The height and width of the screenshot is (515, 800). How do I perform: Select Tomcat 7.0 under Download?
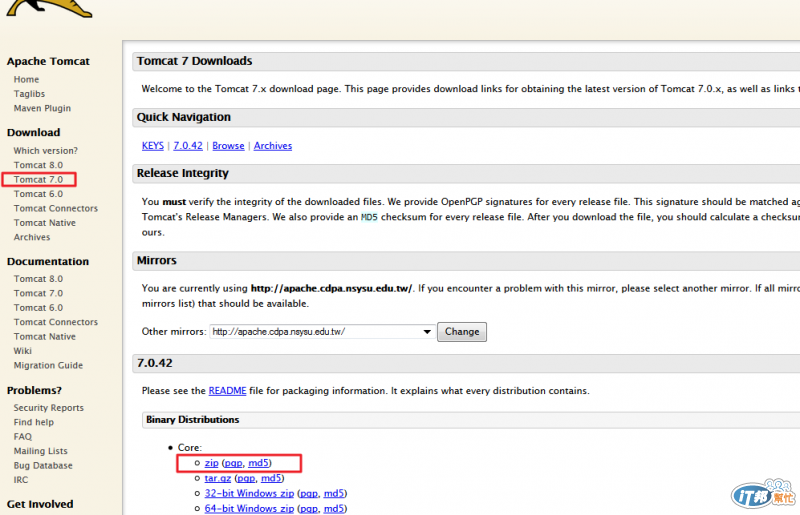[38, 180]
